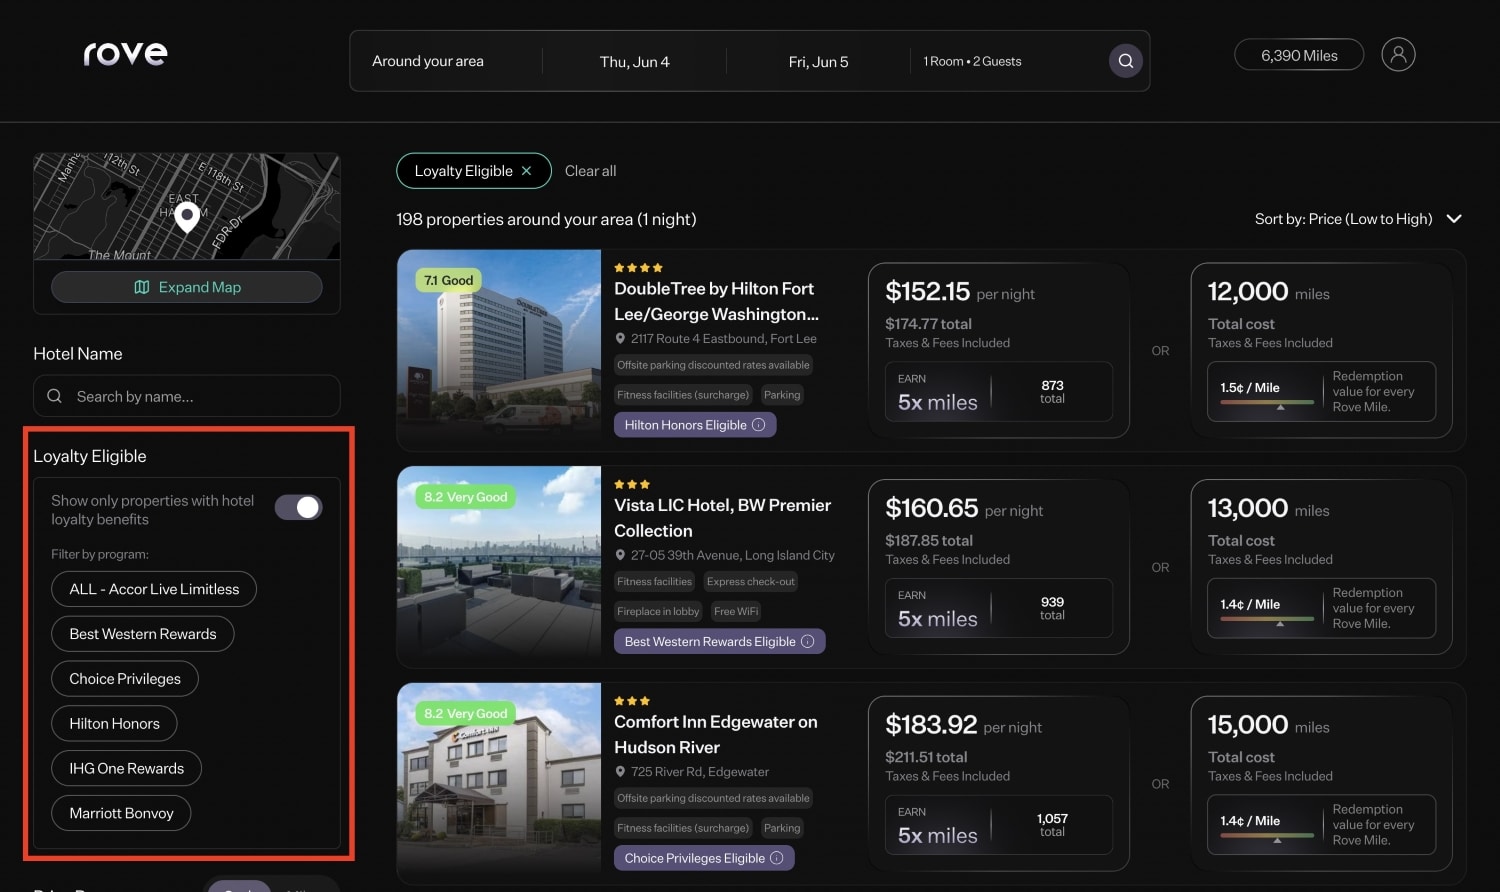Filter by Choice Privileges program
Image resolution: width=1500 pixels, height=892 pixels.
125,679
